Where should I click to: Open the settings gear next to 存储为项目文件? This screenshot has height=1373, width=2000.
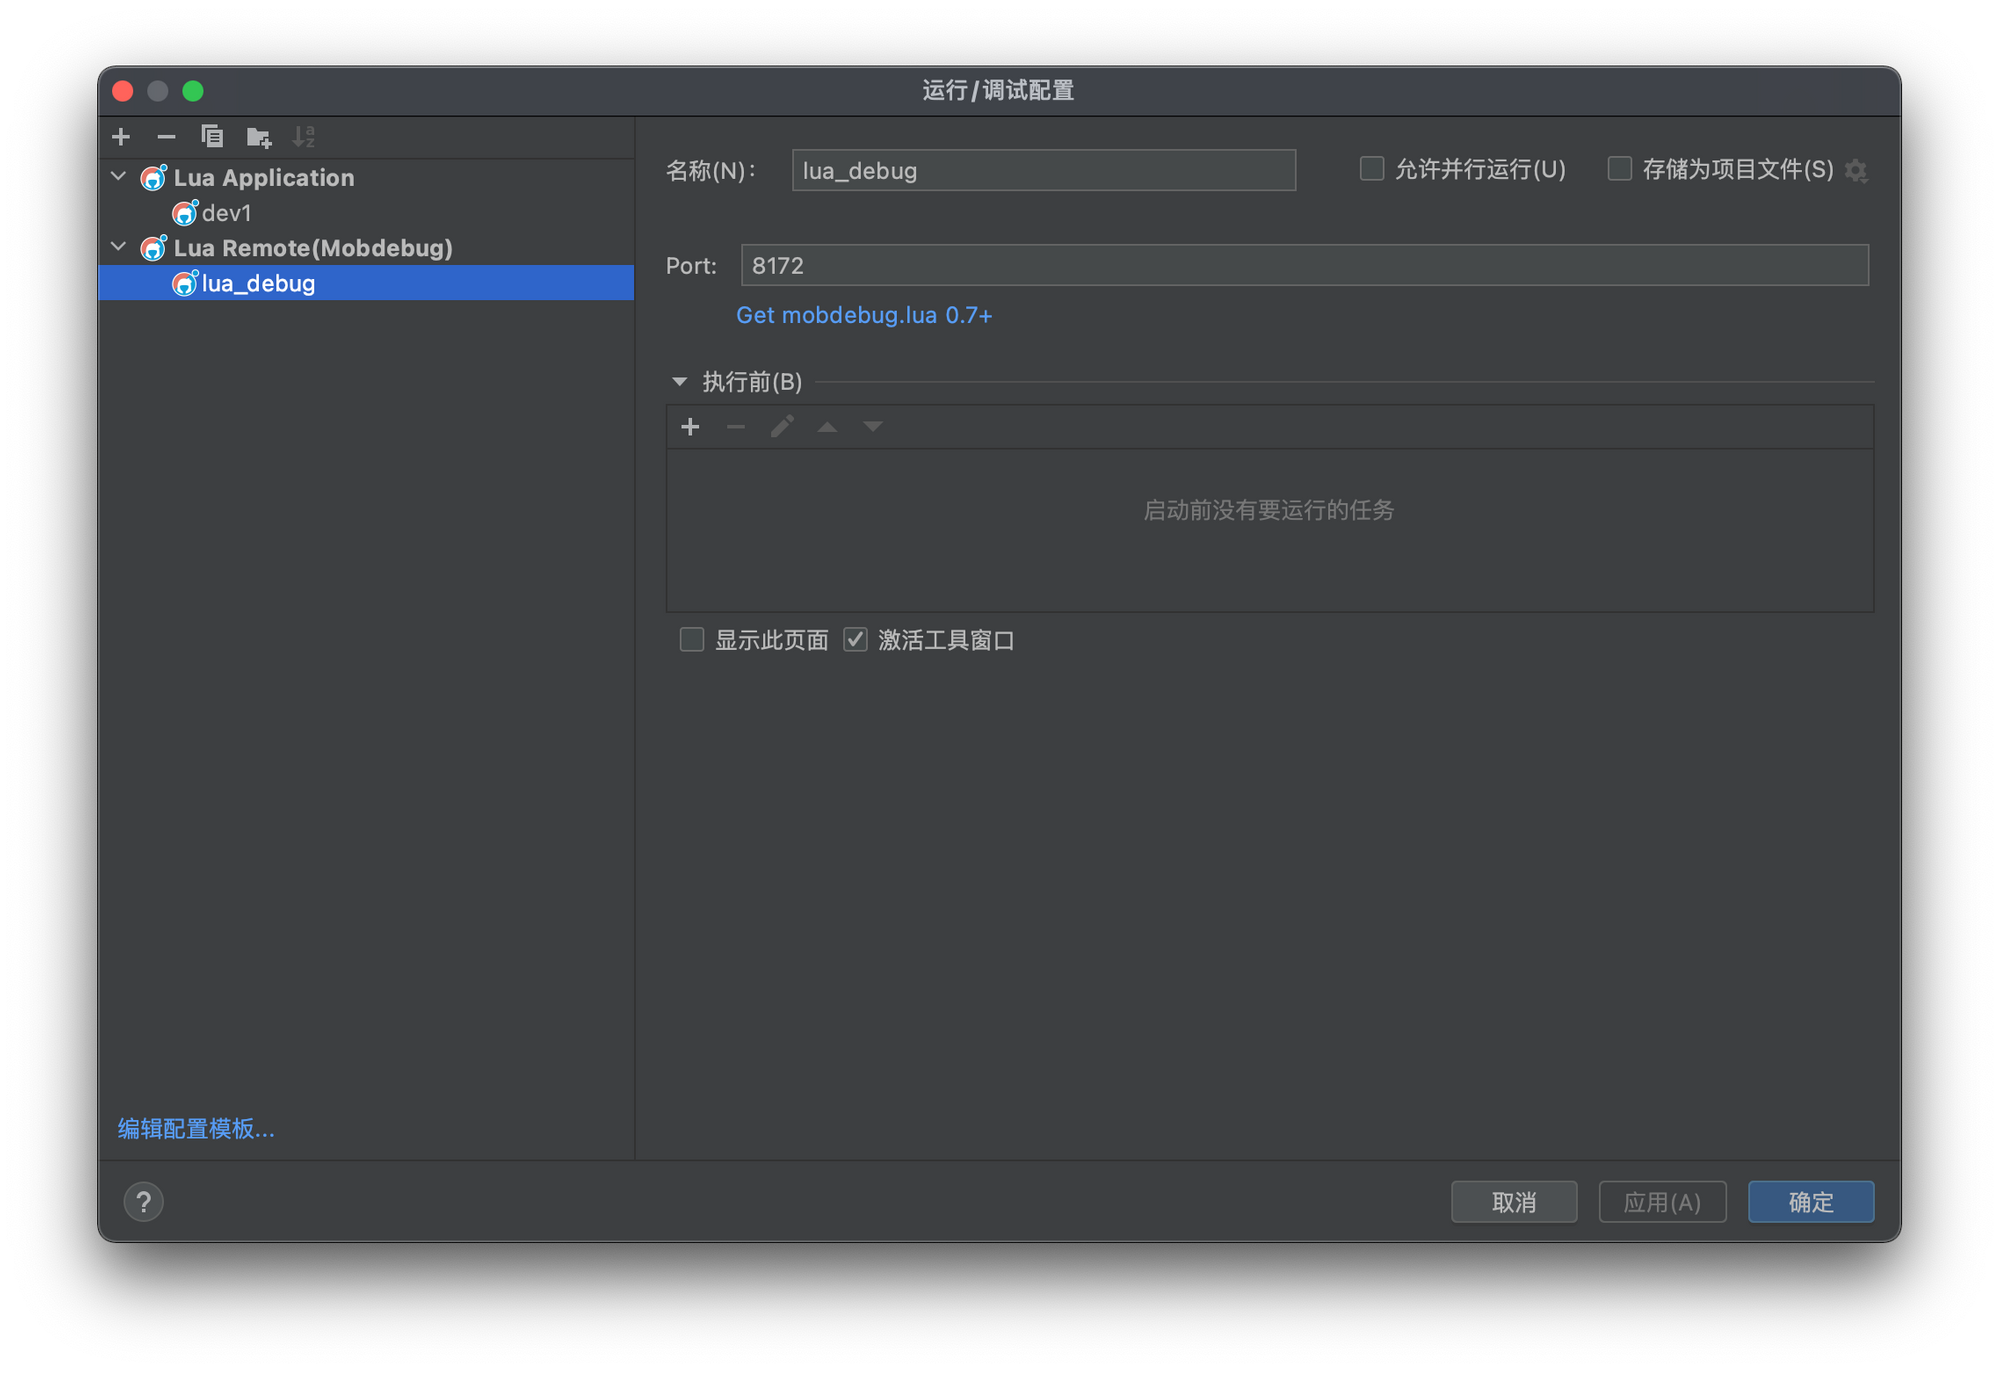pyautogui.click(x=1856, y=171)
